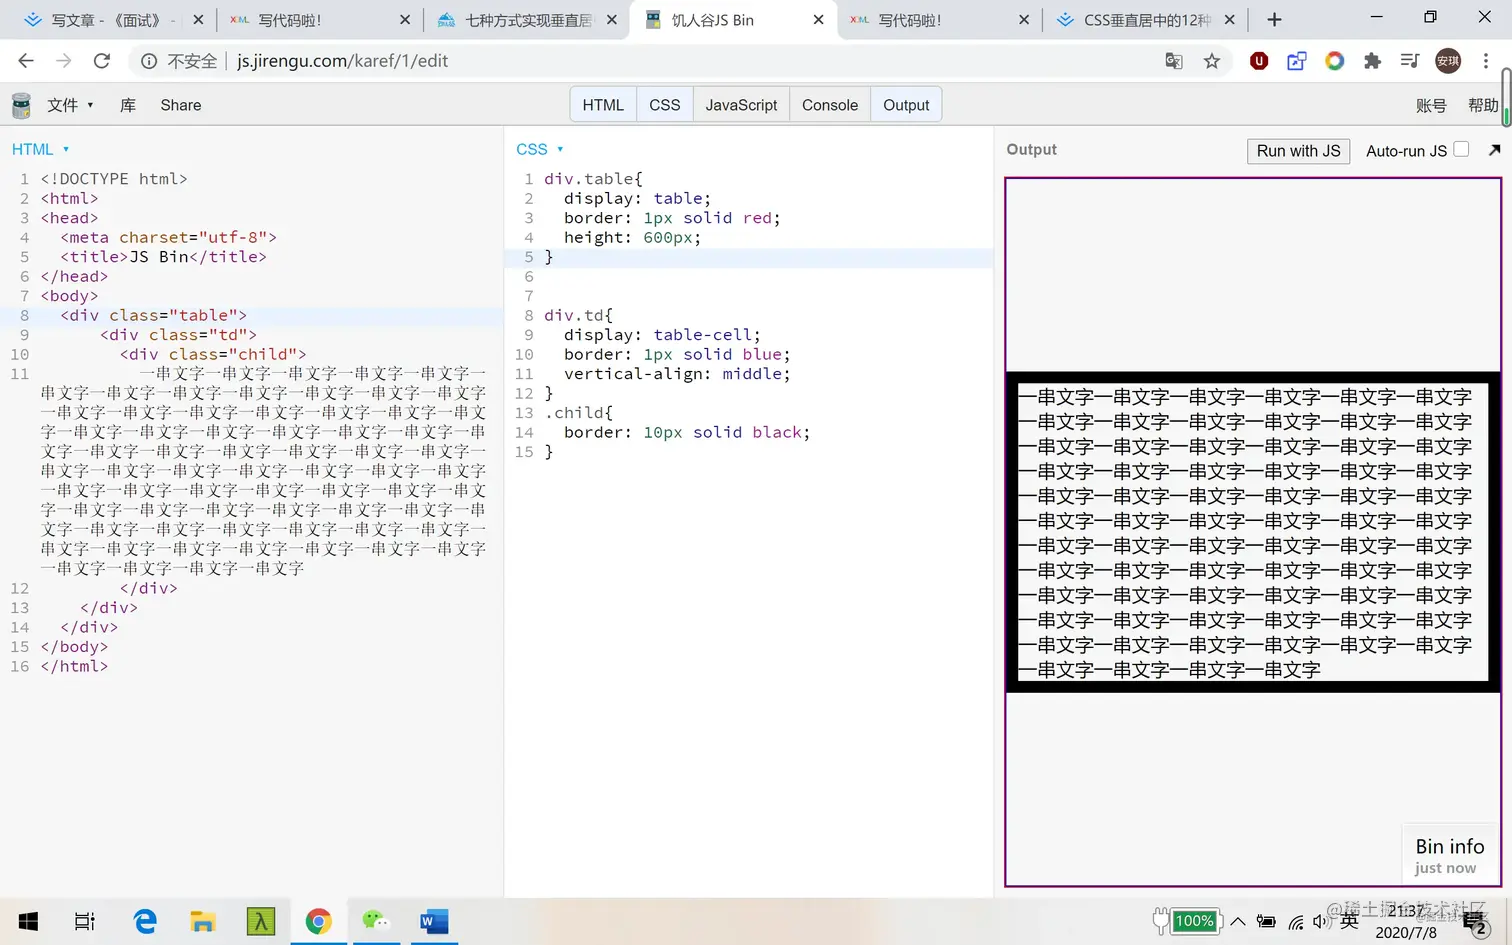Click the colorful ring extension icon

point(1335,61)
